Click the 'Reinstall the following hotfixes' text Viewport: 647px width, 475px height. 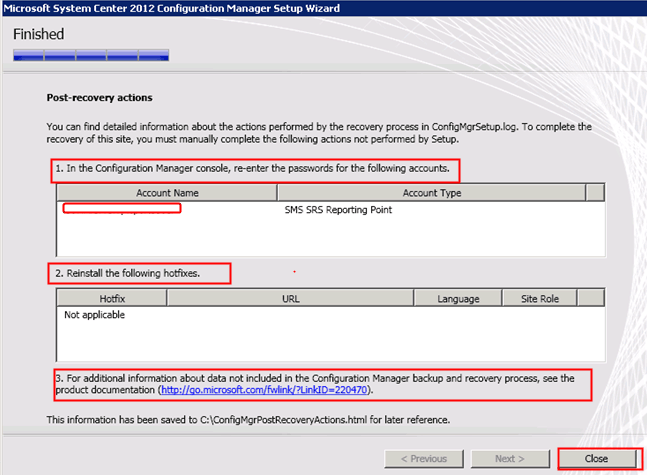(128, 273)
